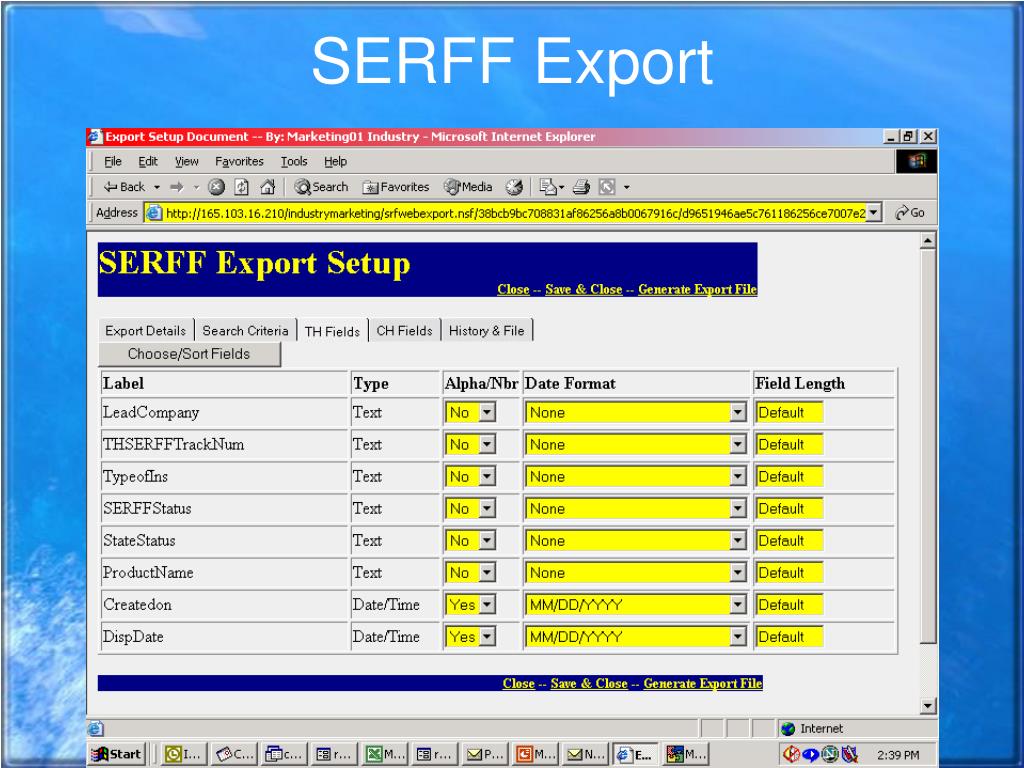Open the Edit menu
The height and width of the screenshot is (768, 1024).
(148, 161)
